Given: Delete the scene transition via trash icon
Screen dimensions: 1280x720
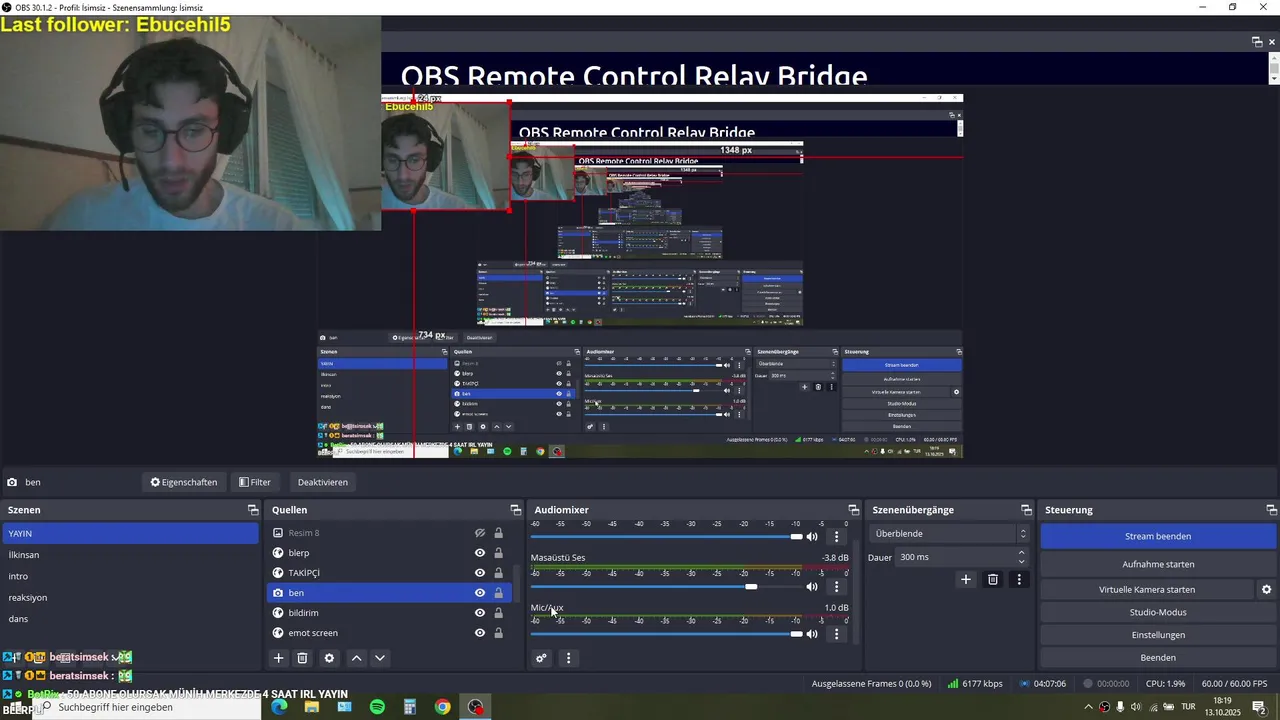Looking at the screenshot, I should 993,579.
